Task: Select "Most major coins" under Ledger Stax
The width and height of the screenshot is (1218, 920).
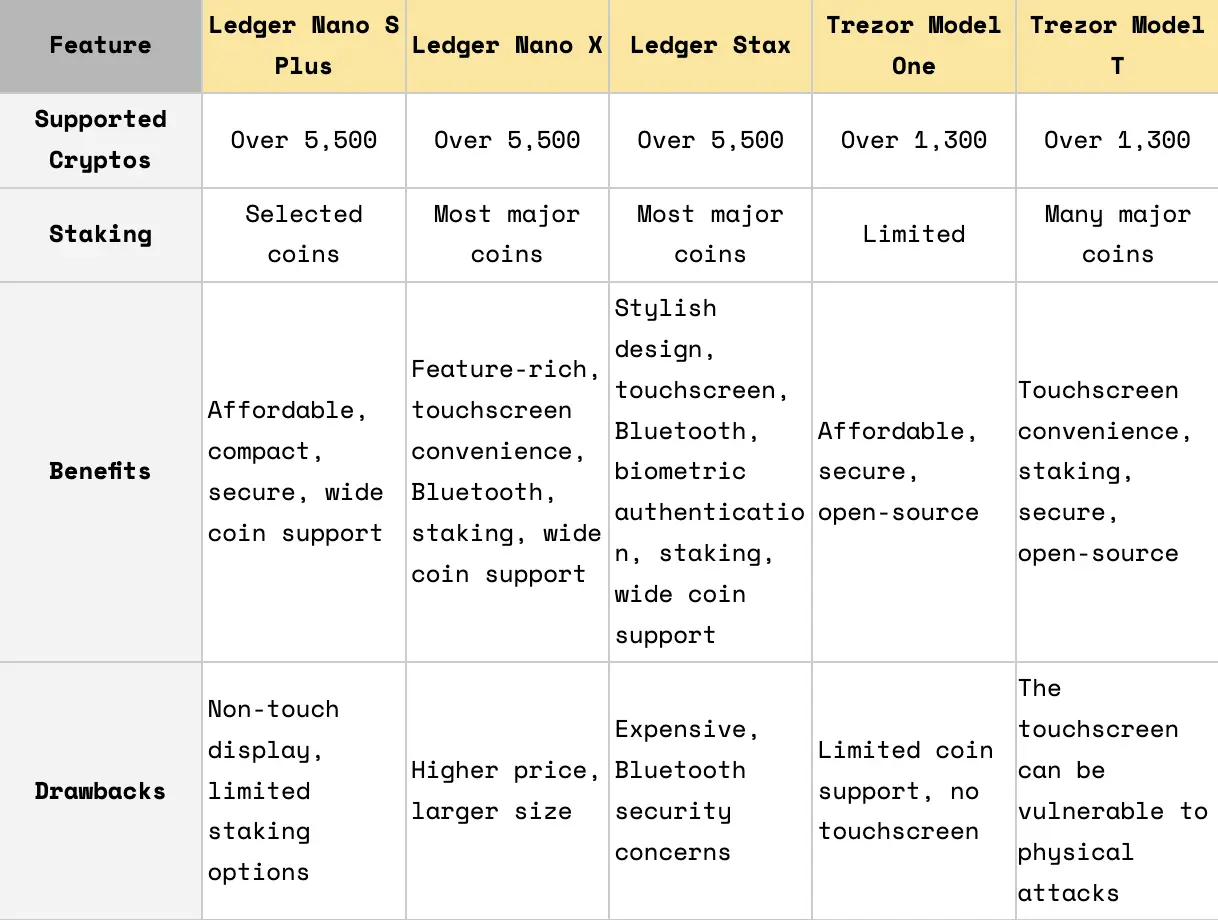Action: tap(710, 234)
